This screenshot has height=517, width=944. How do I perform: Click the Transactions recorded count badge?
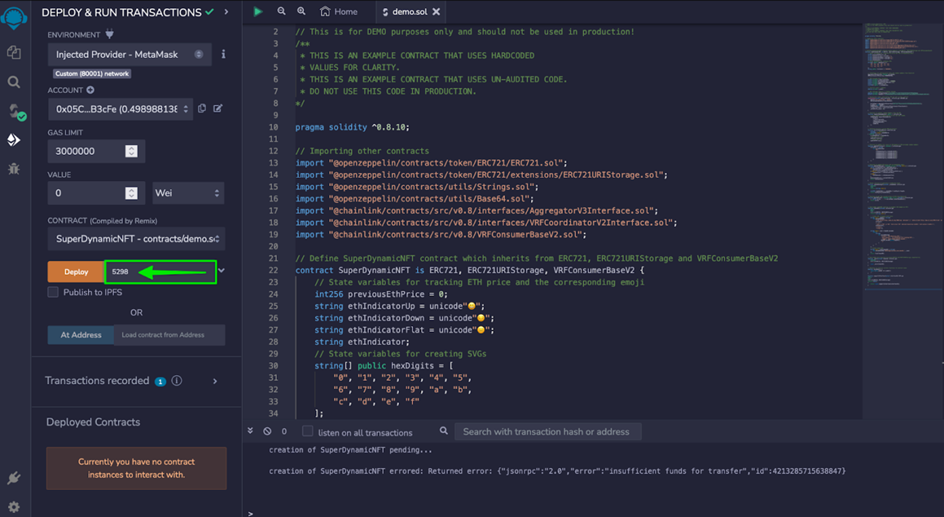tap(160, 382)
